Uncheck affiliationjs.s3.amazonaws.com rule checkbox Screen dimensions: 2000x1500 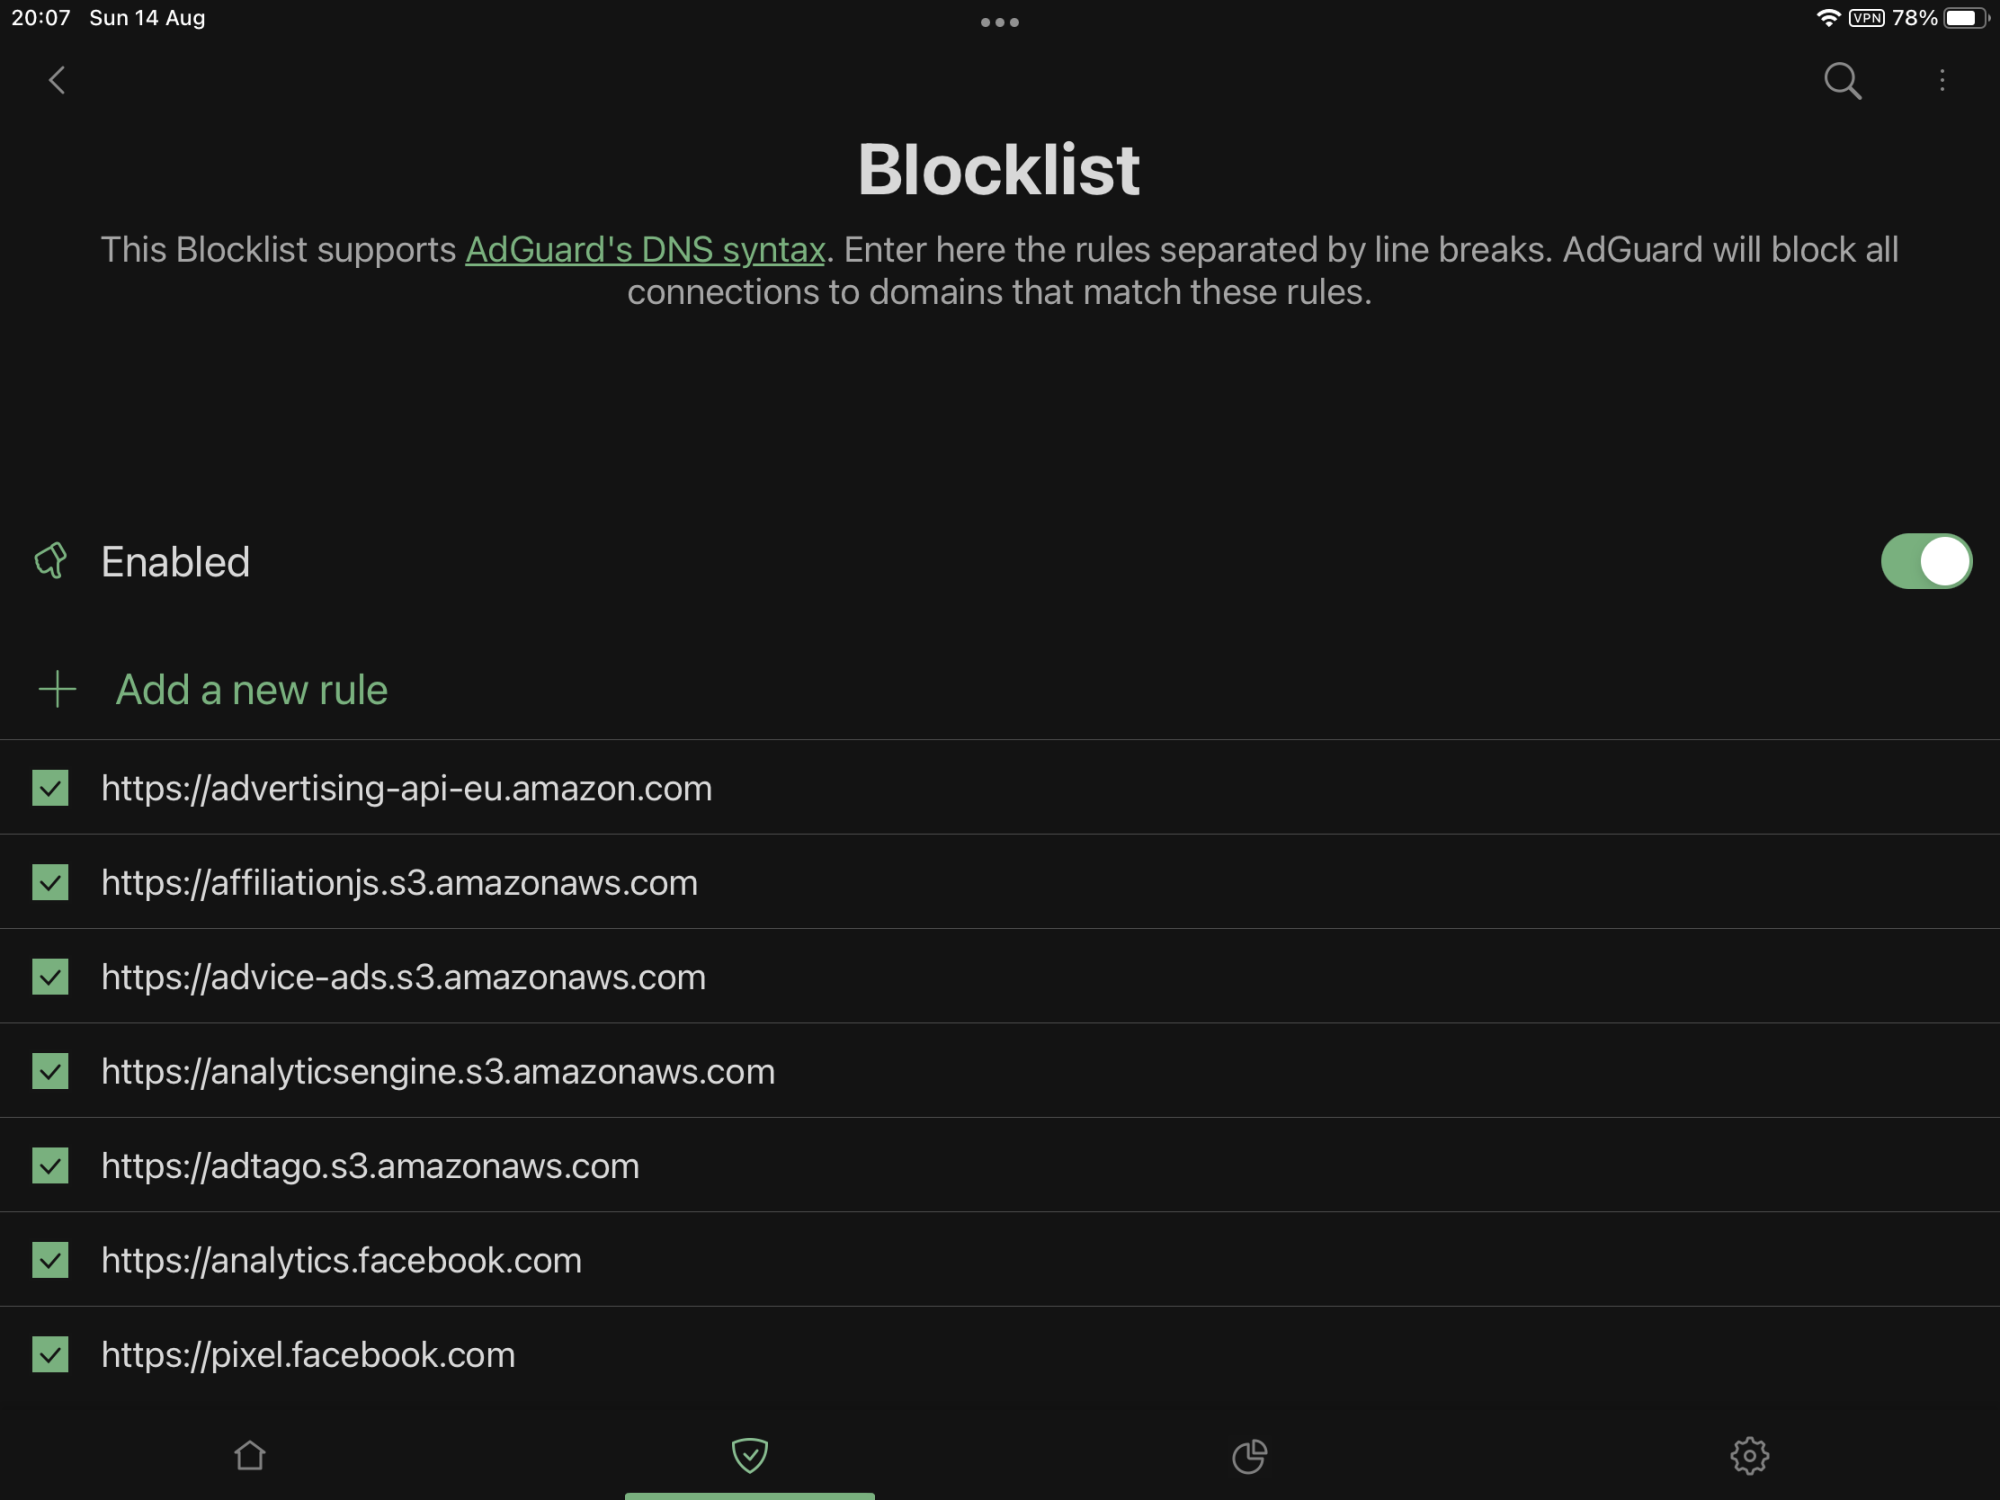(x=50, y=882)
